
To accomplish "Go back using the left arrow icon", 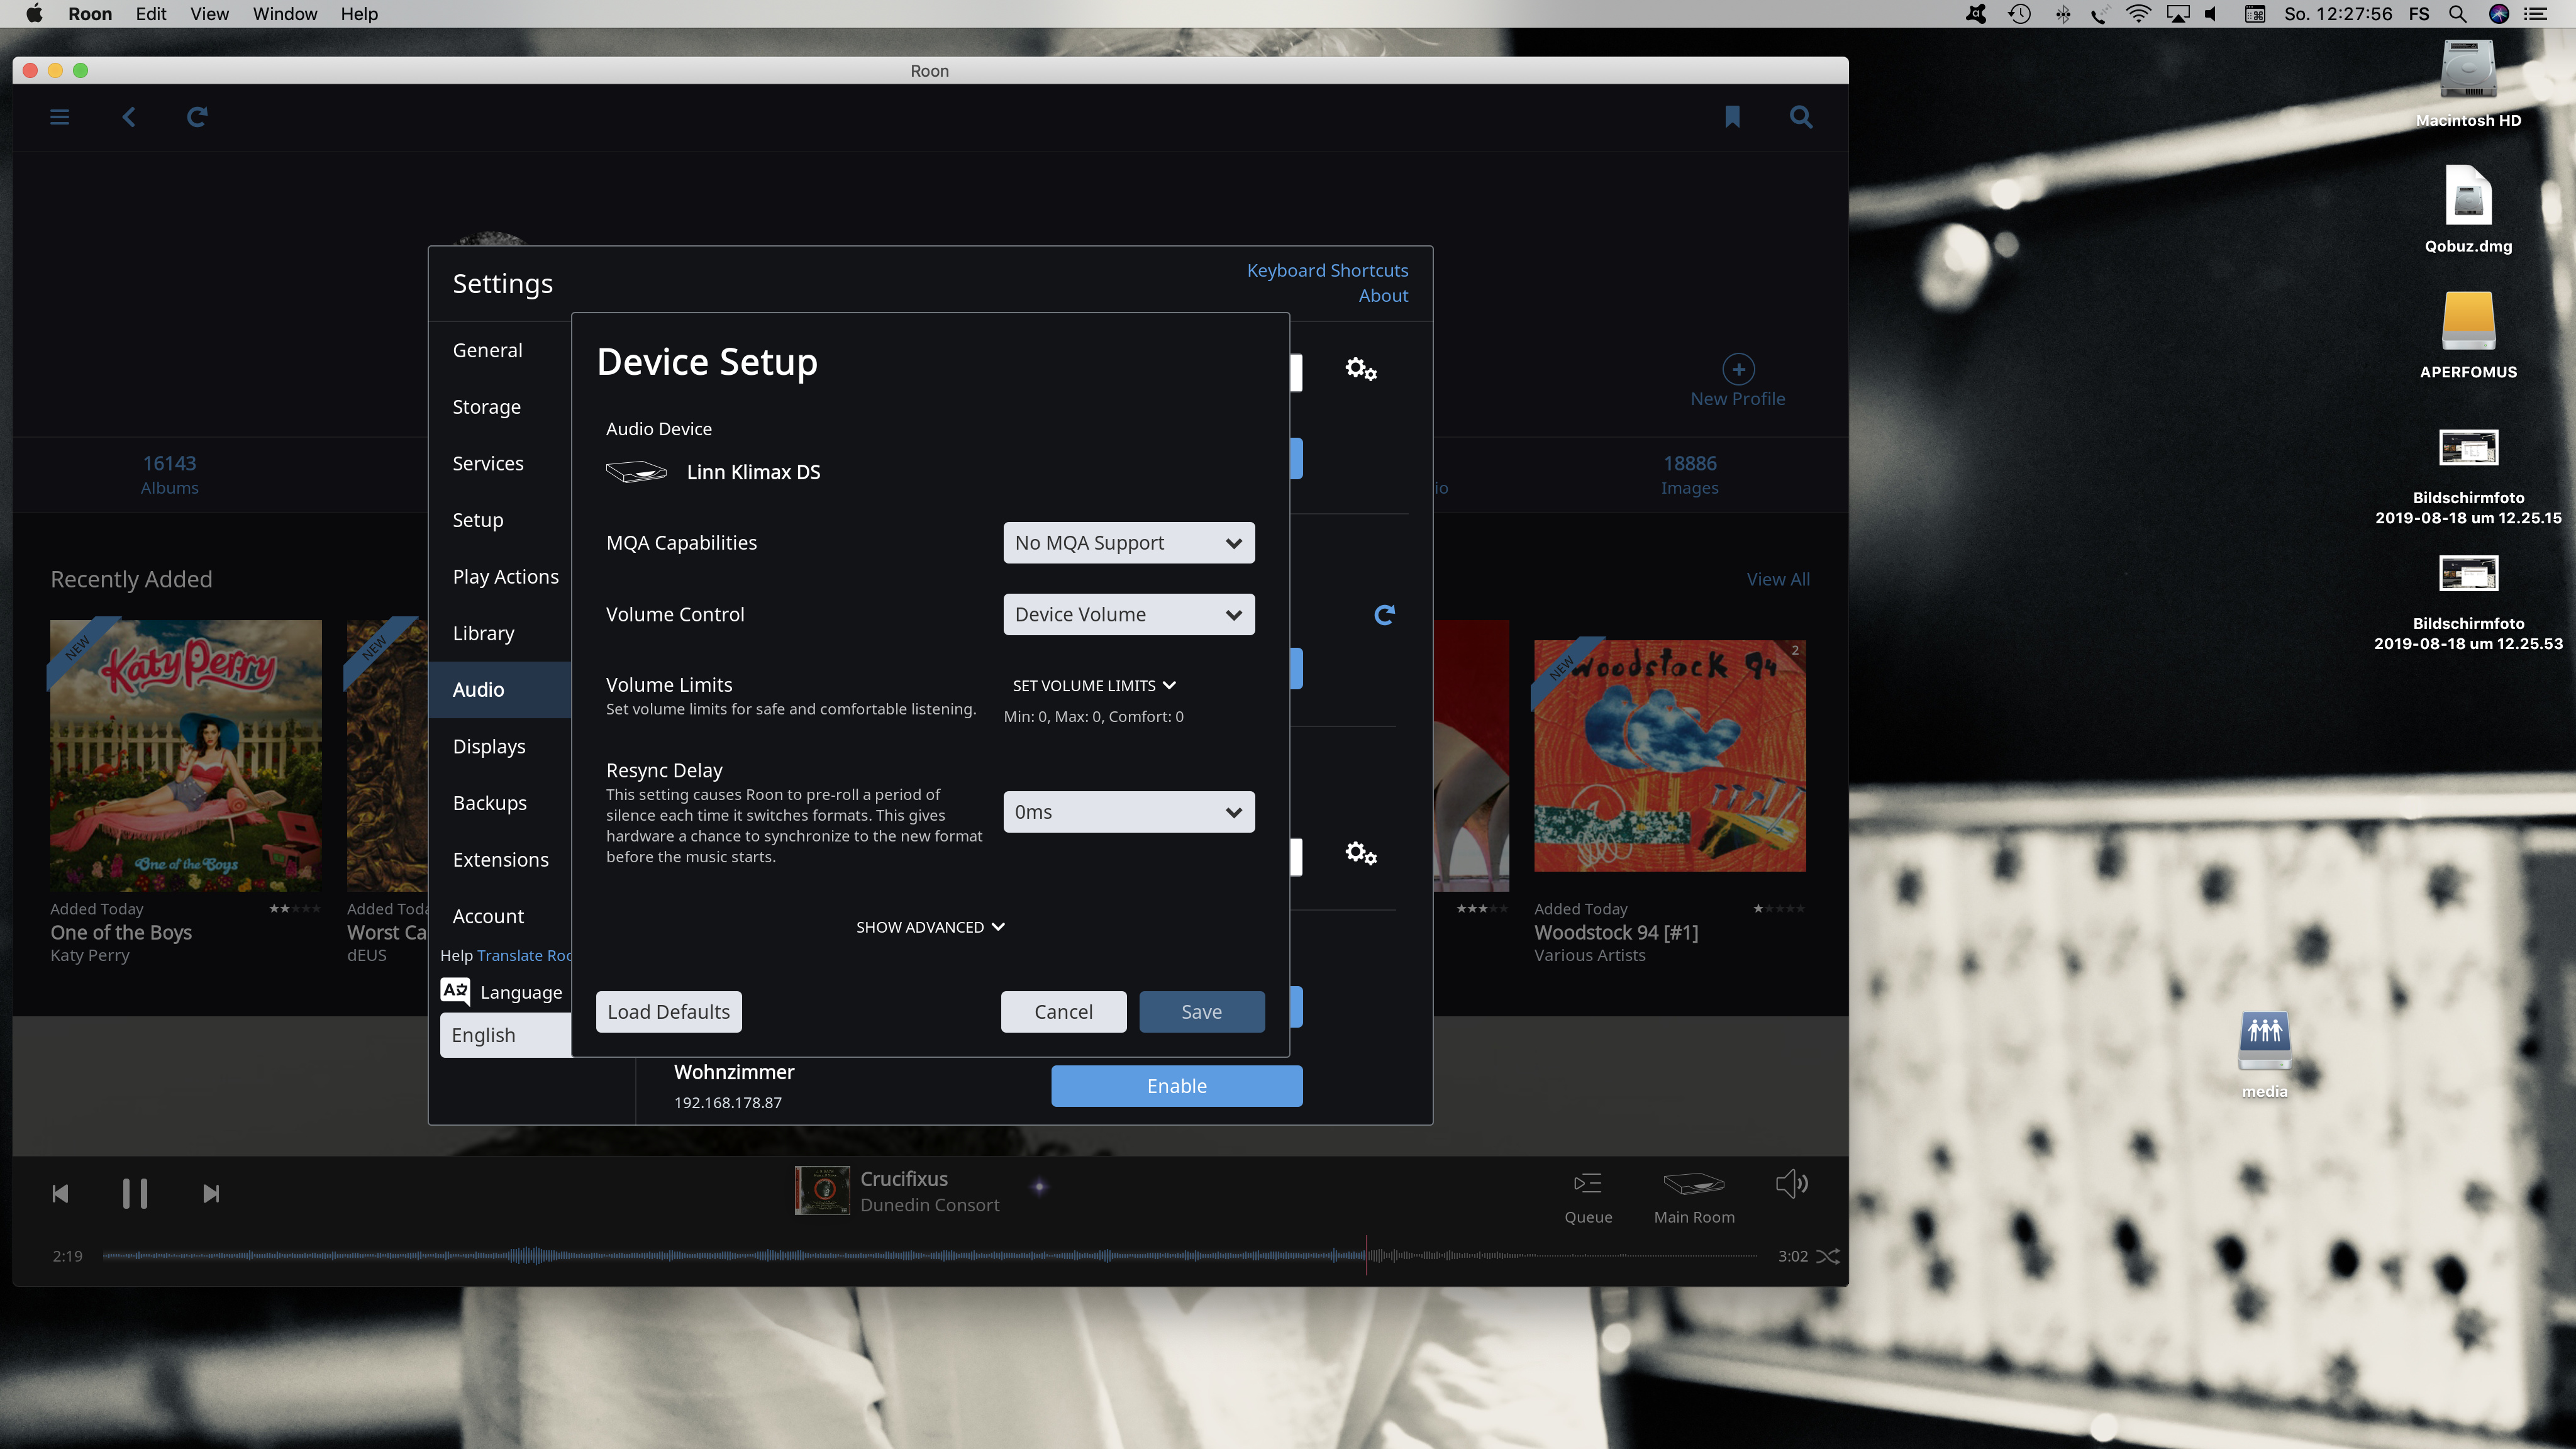I will pos(129,117).
